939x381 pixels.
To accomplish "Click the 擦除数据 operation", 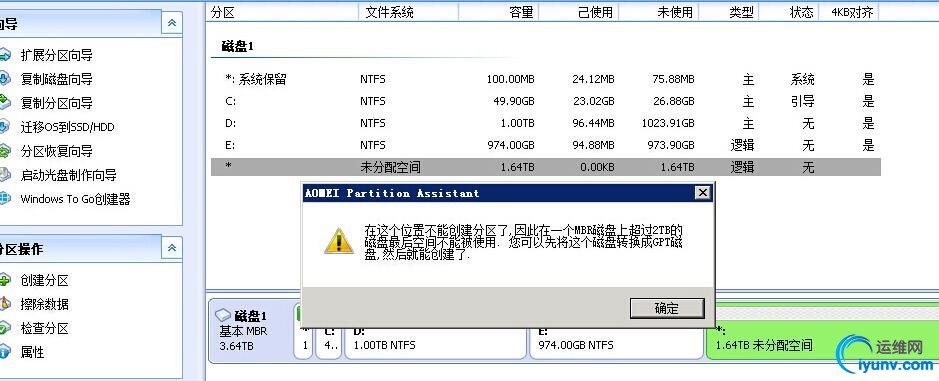I will [x=44, y=304].
